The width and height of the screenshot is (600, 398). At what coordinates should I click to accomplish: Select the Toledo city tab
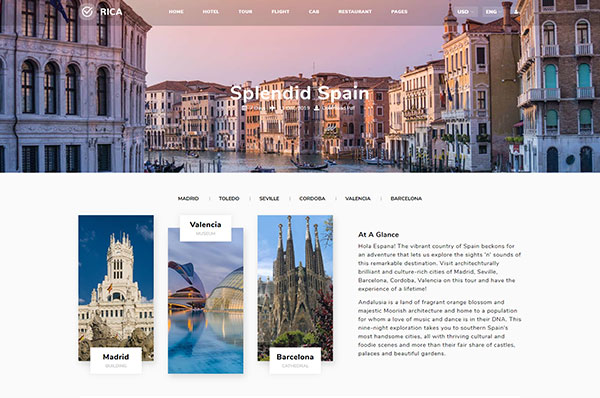(229, 199)
